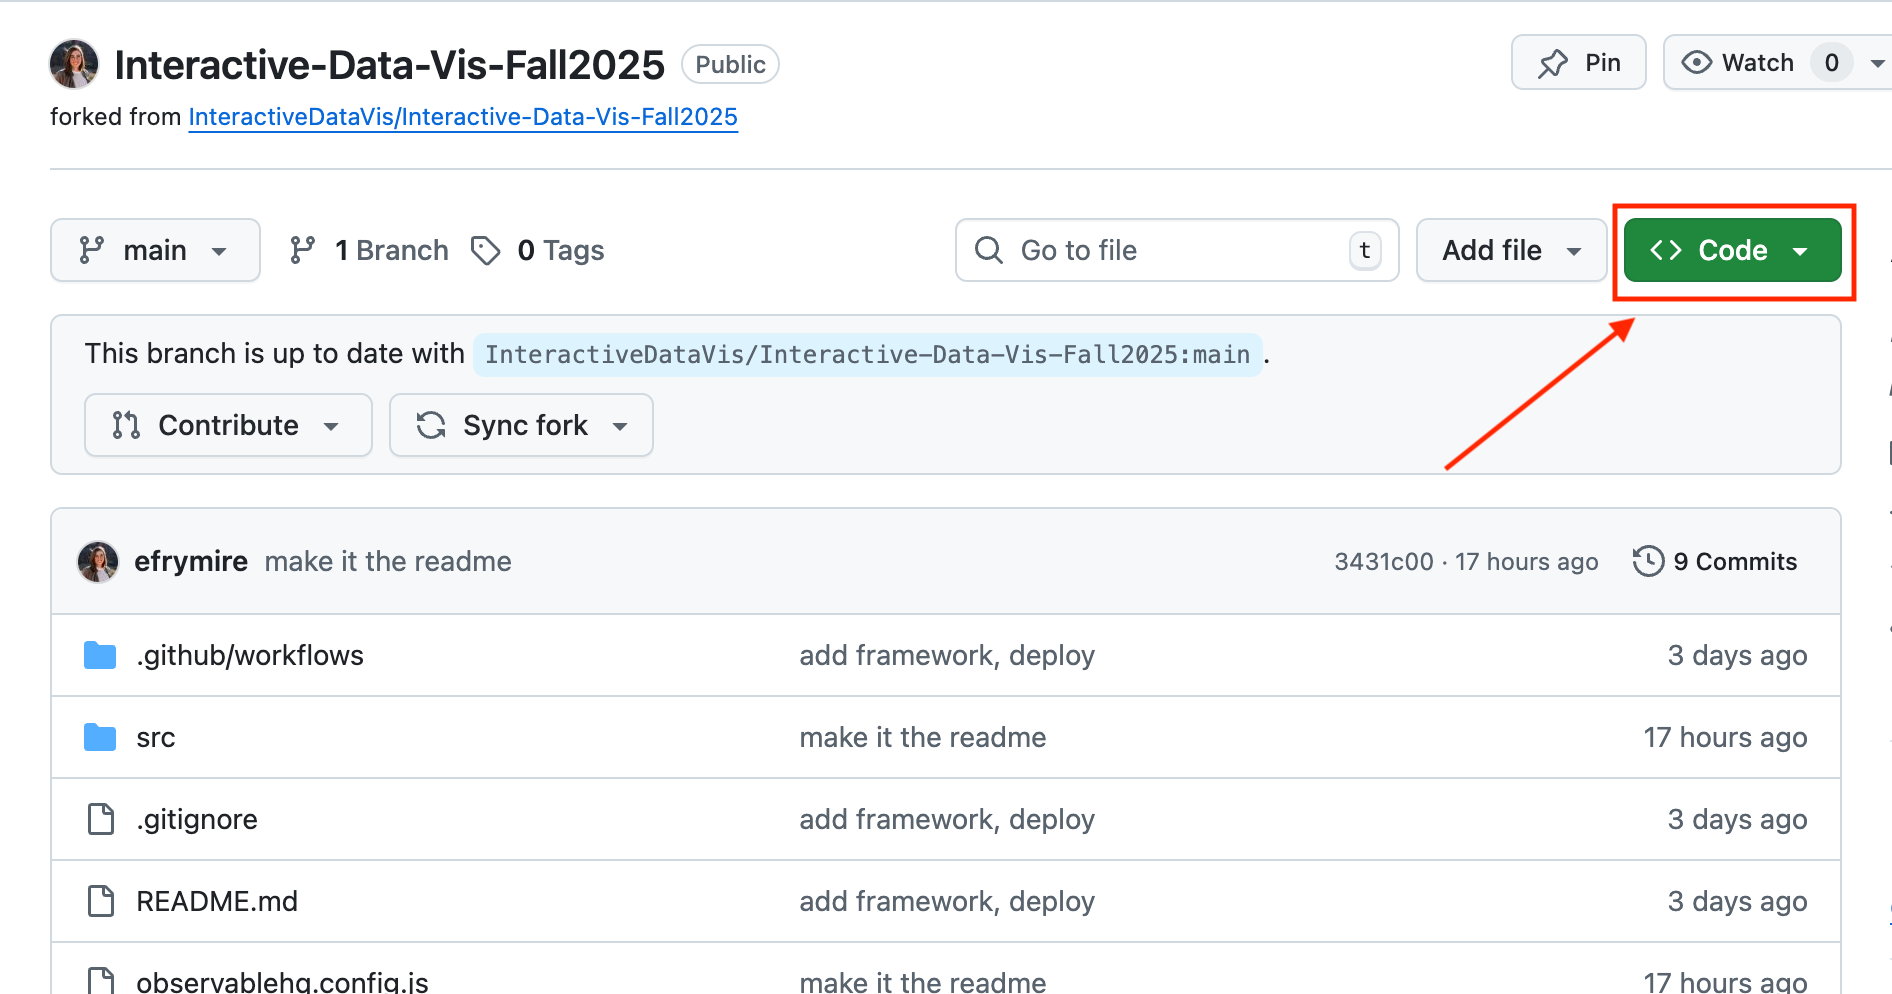The height and width of the screenshot is (994, 1892).
Task: Expand the Watch options dropdown arrow
Action: 1876,63
